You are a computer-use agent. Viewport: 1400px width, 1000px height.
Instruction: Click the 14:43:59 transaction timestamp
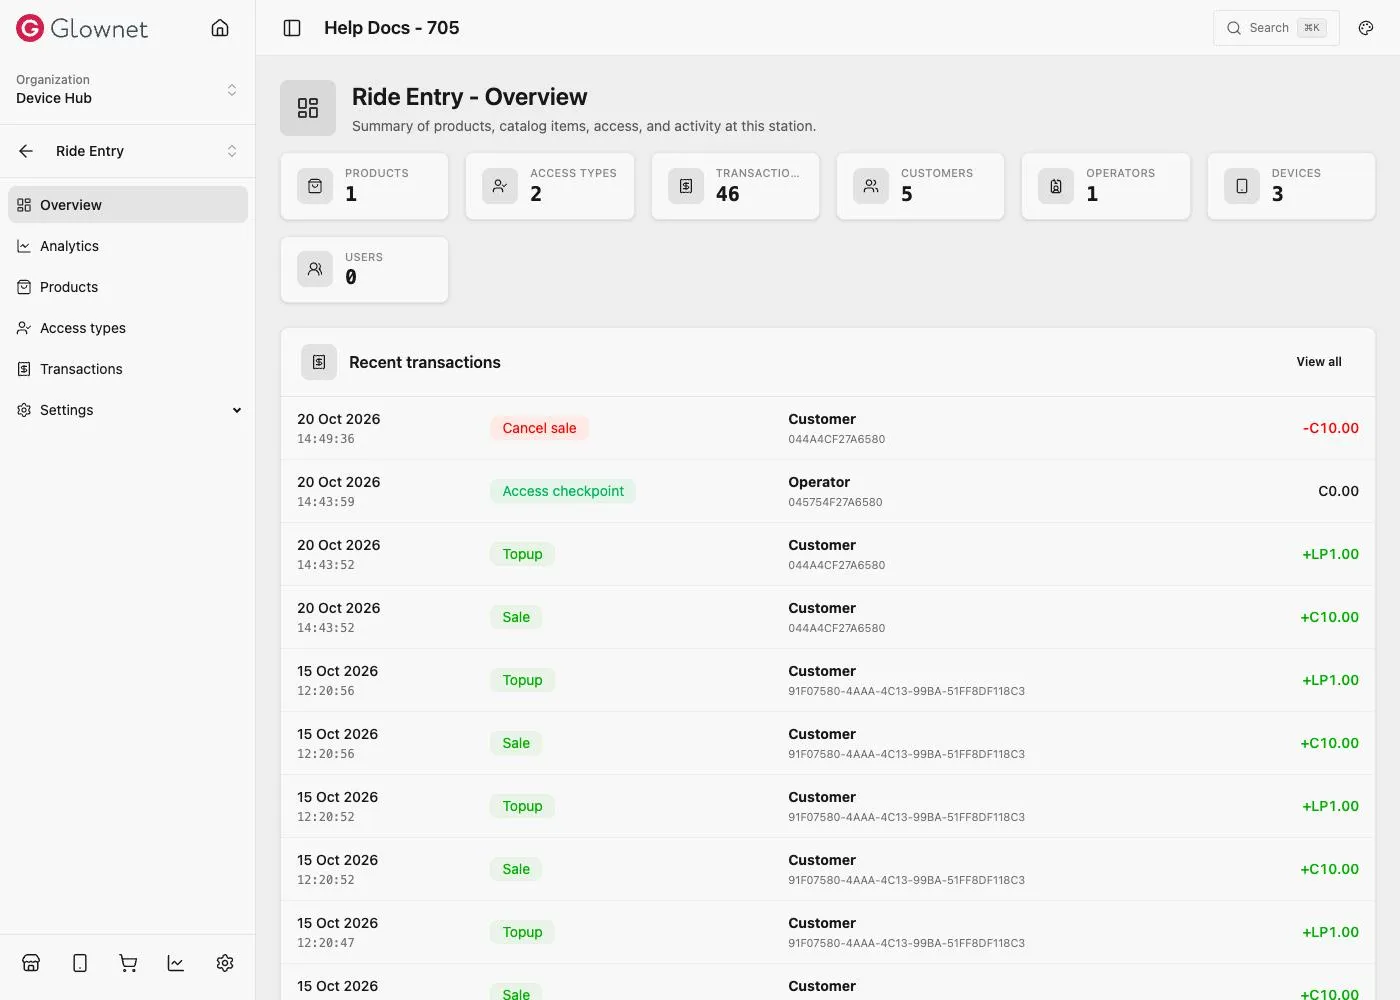(x=326, y=502)
